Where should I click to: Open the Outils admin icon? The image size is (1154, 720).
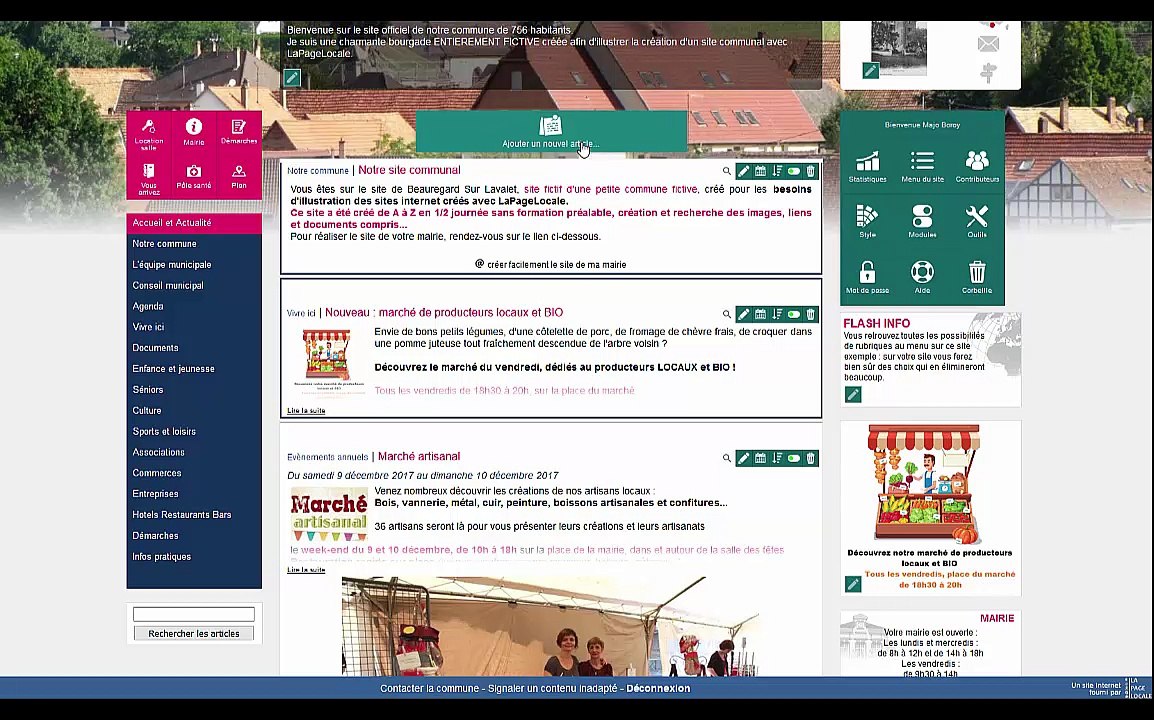tap(977, 222)
